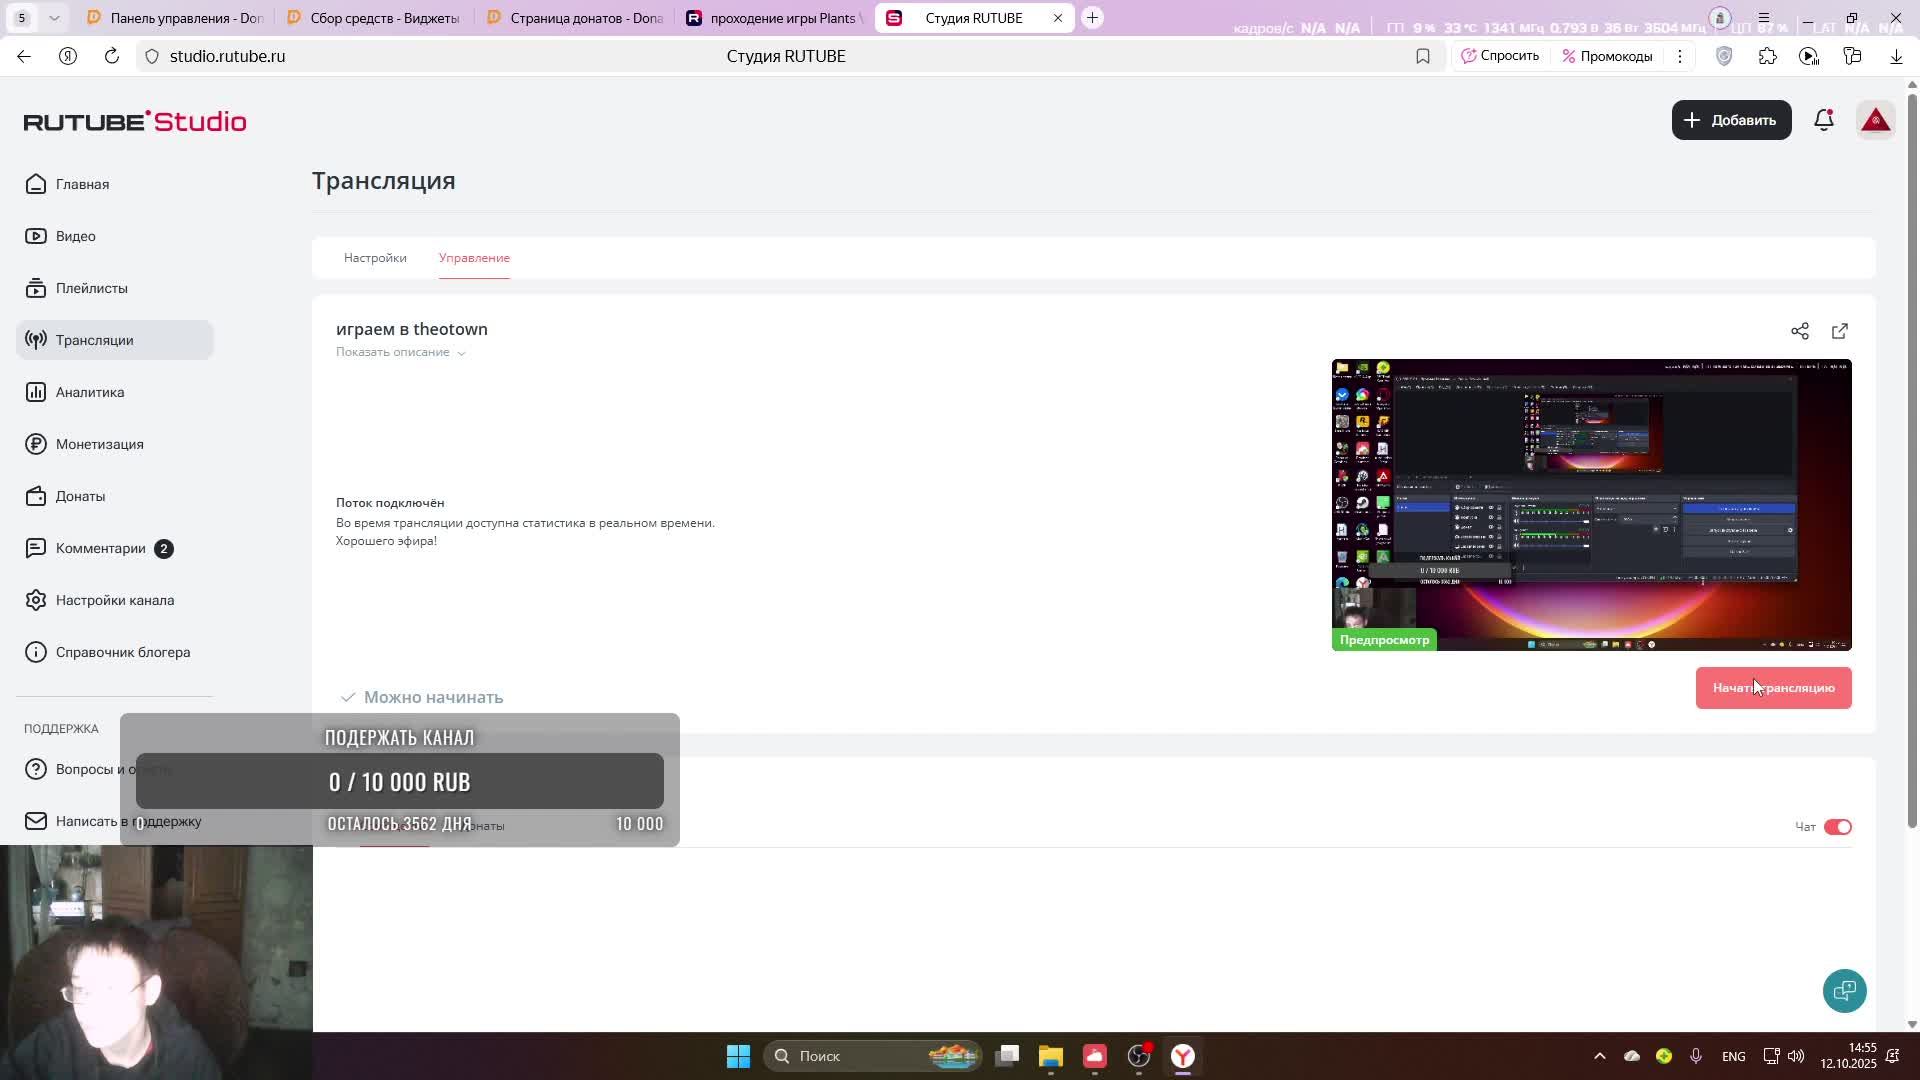This screenshot has height=1080, width=1920.
Task: Open the notifications bell
Action: 1824,120
